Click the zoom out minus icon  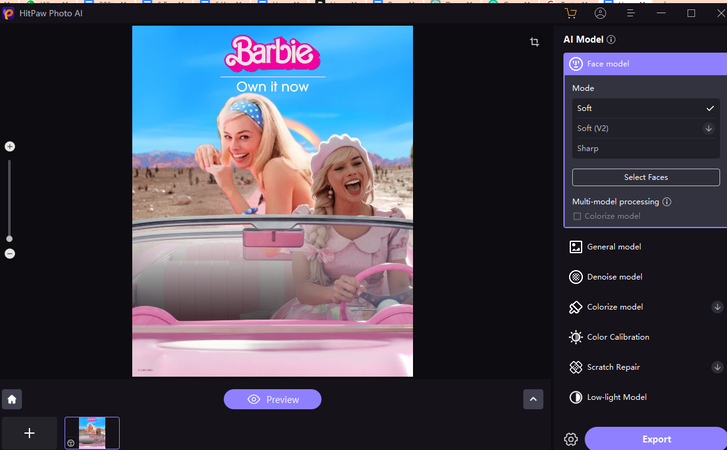click(10, 254)
